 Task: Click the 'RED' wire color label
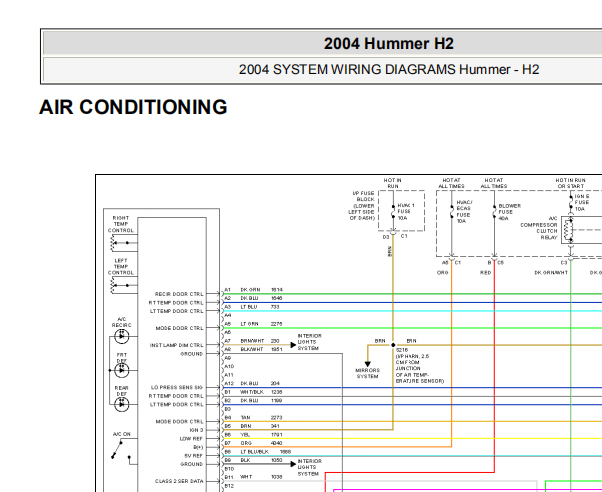pos(485,273)
